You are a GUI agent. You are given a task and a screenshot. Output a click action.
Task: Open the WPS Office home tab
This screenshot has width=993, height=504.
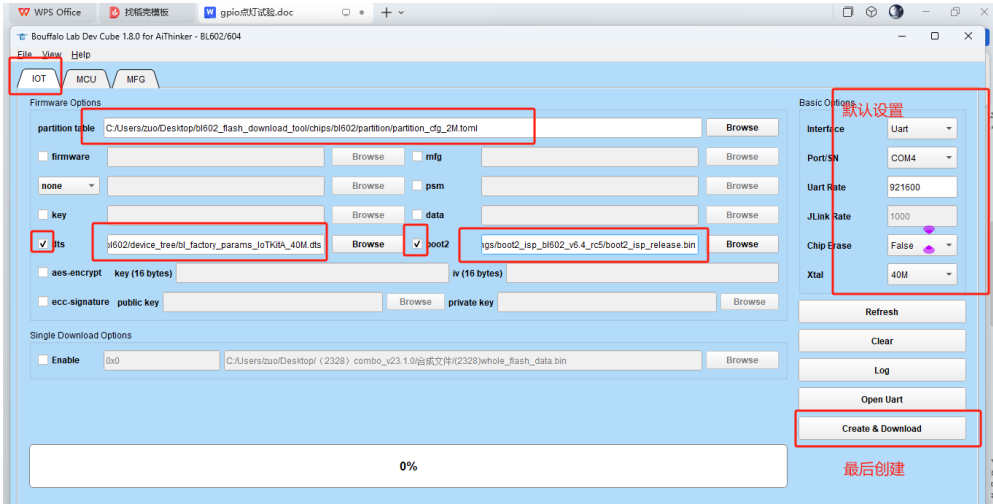tap(49, 12)
